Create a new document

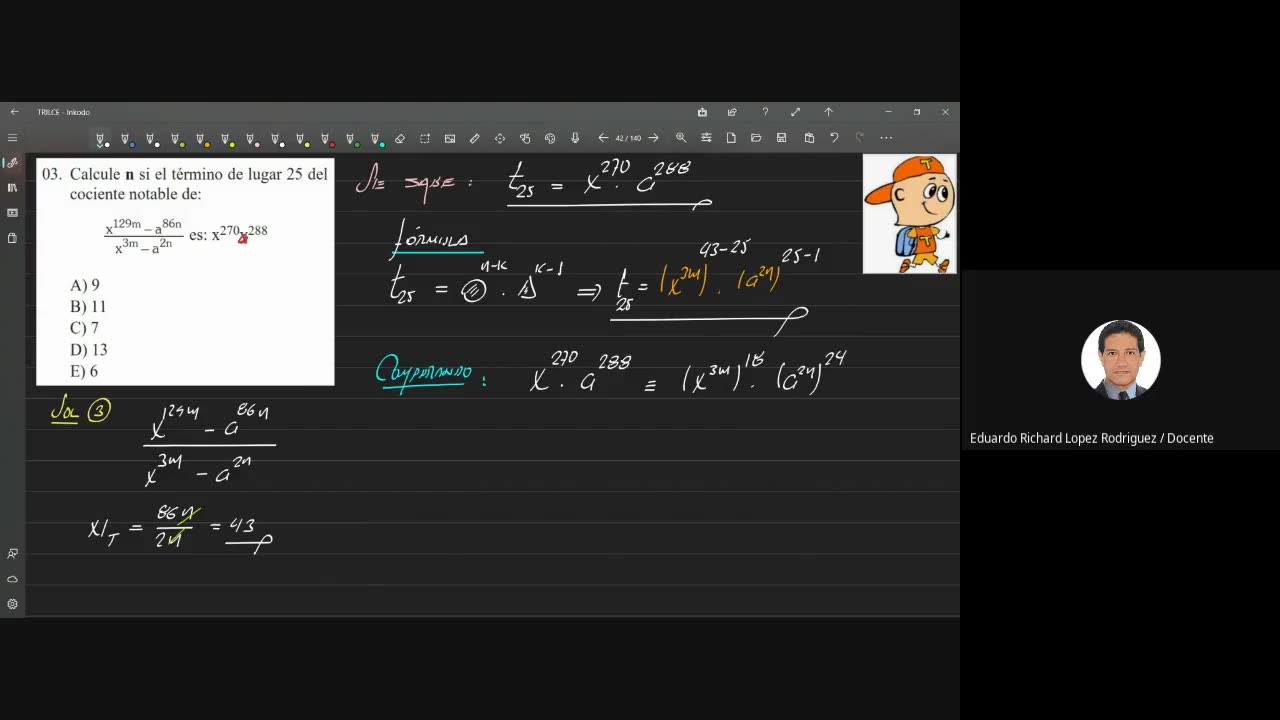click(731, 138)
